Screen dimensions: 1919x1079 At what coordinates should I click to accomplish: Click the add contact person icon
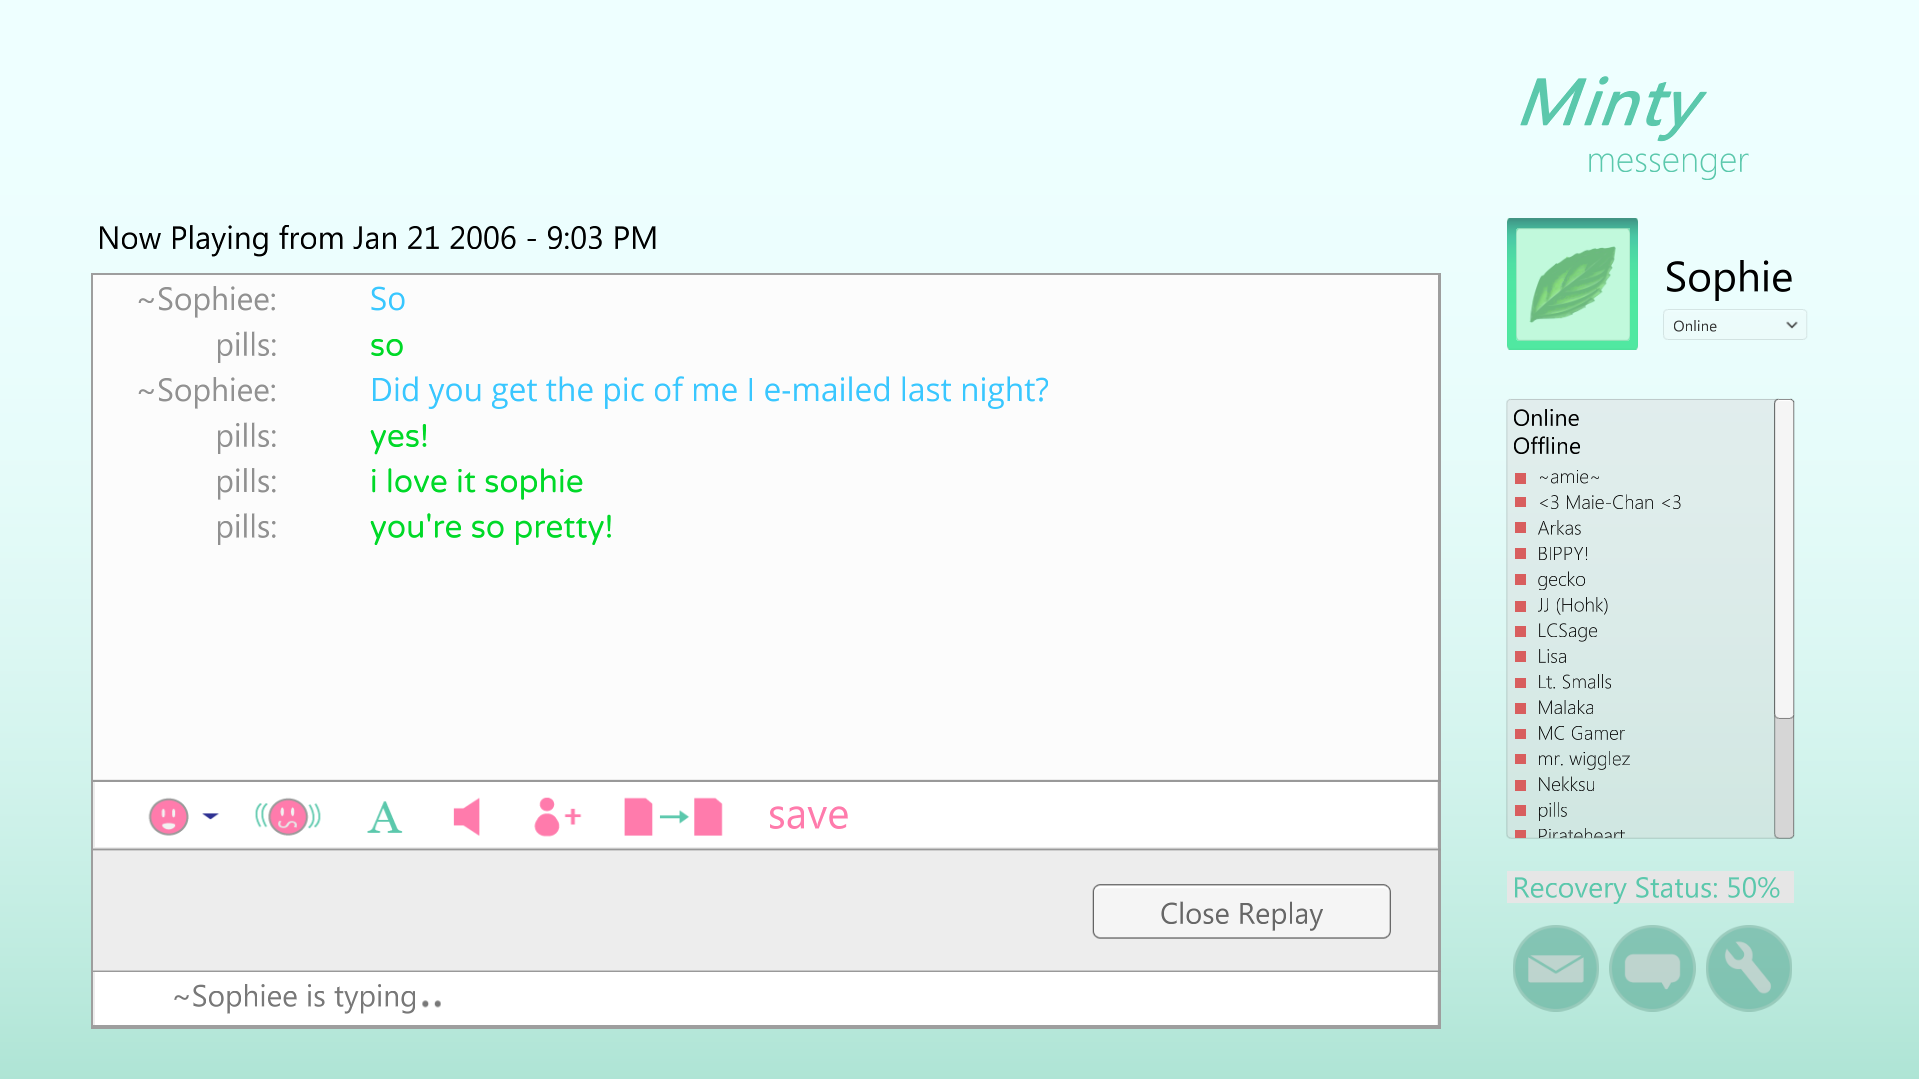point(557,816)
